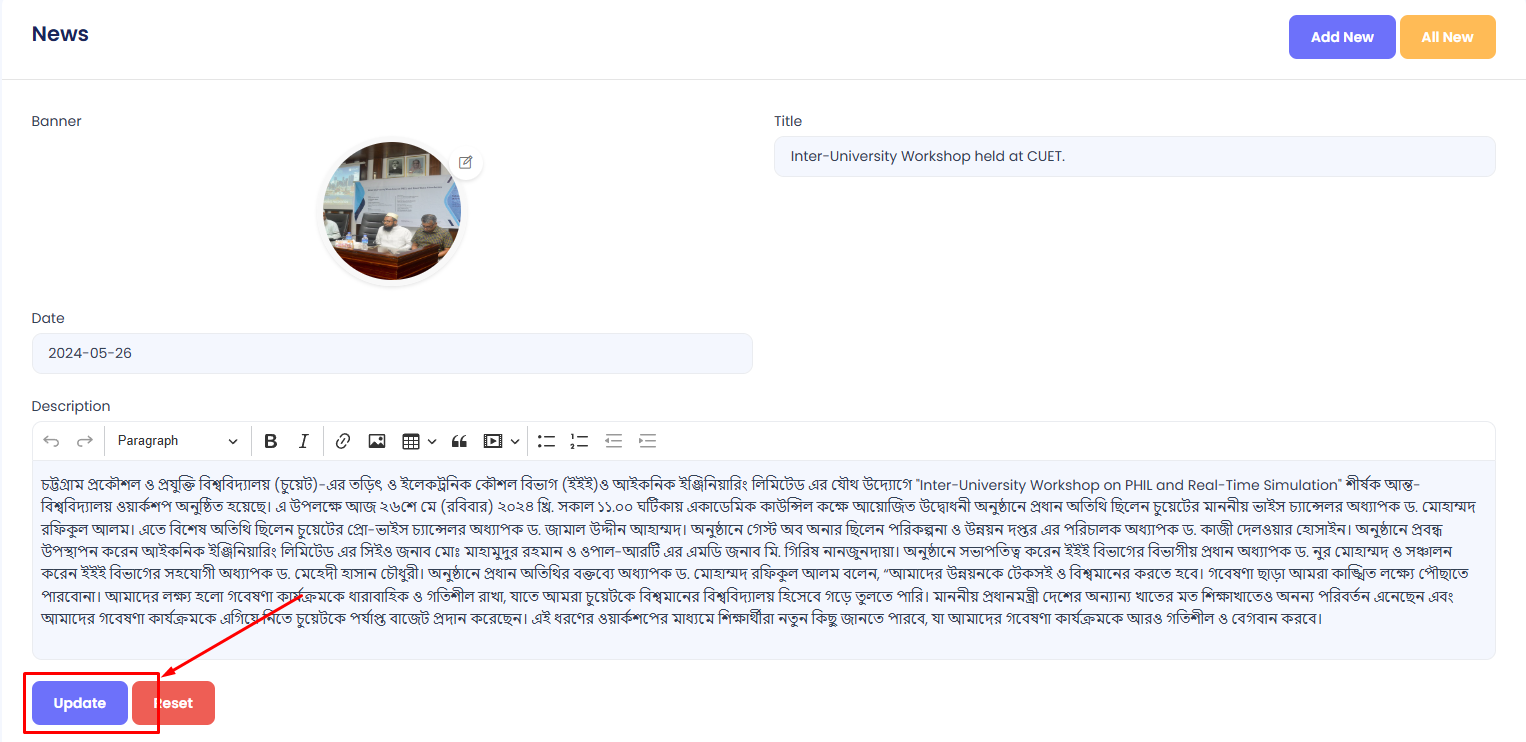The height and width of the screenshot is (742, 1526).
Task: Click the Update button
Action: coord(80,703)
